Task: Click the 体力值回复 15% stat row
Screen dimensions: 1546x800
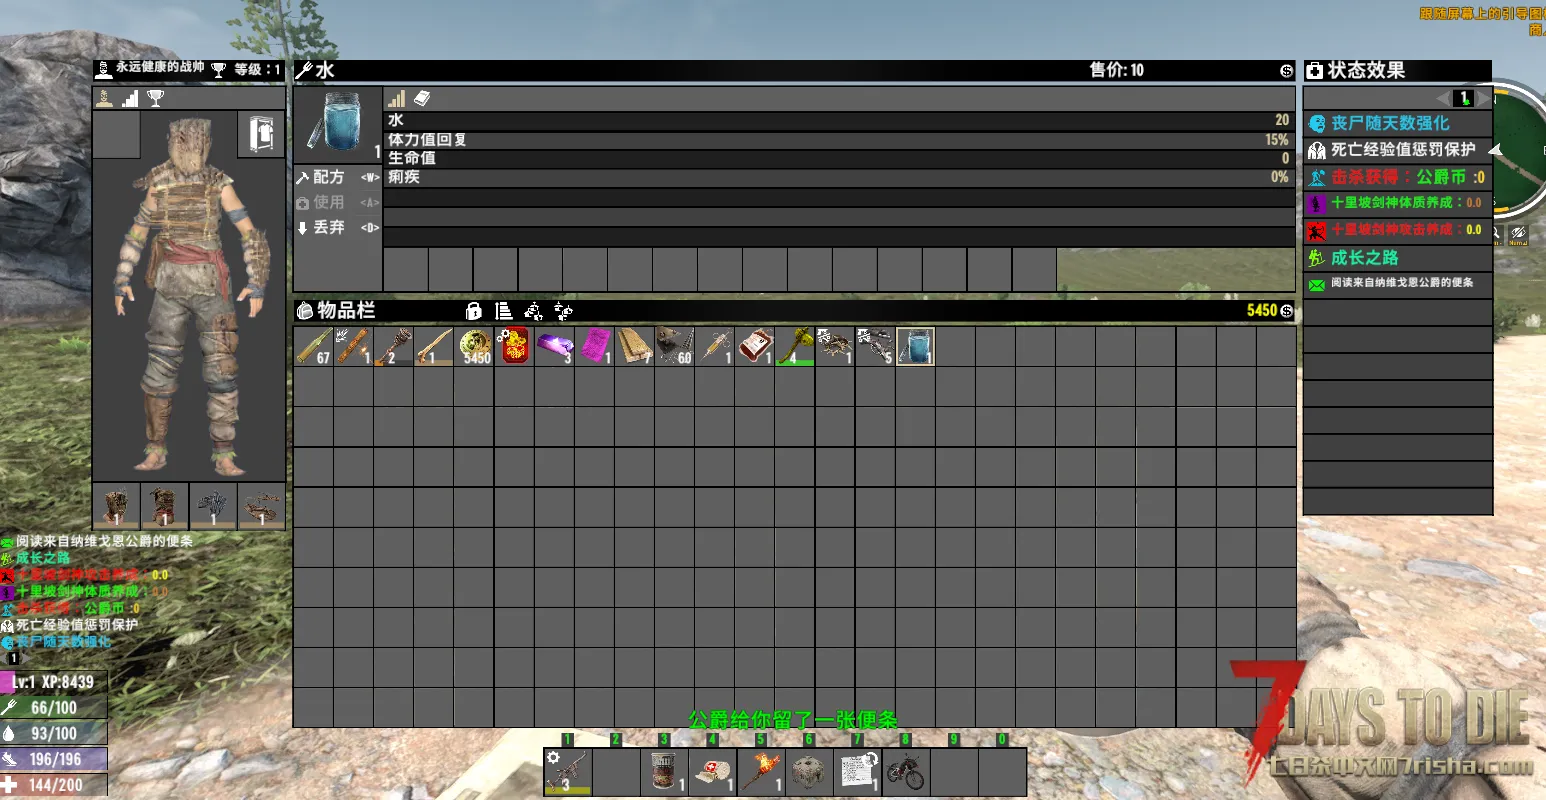Action: click(x=838, y=139)
